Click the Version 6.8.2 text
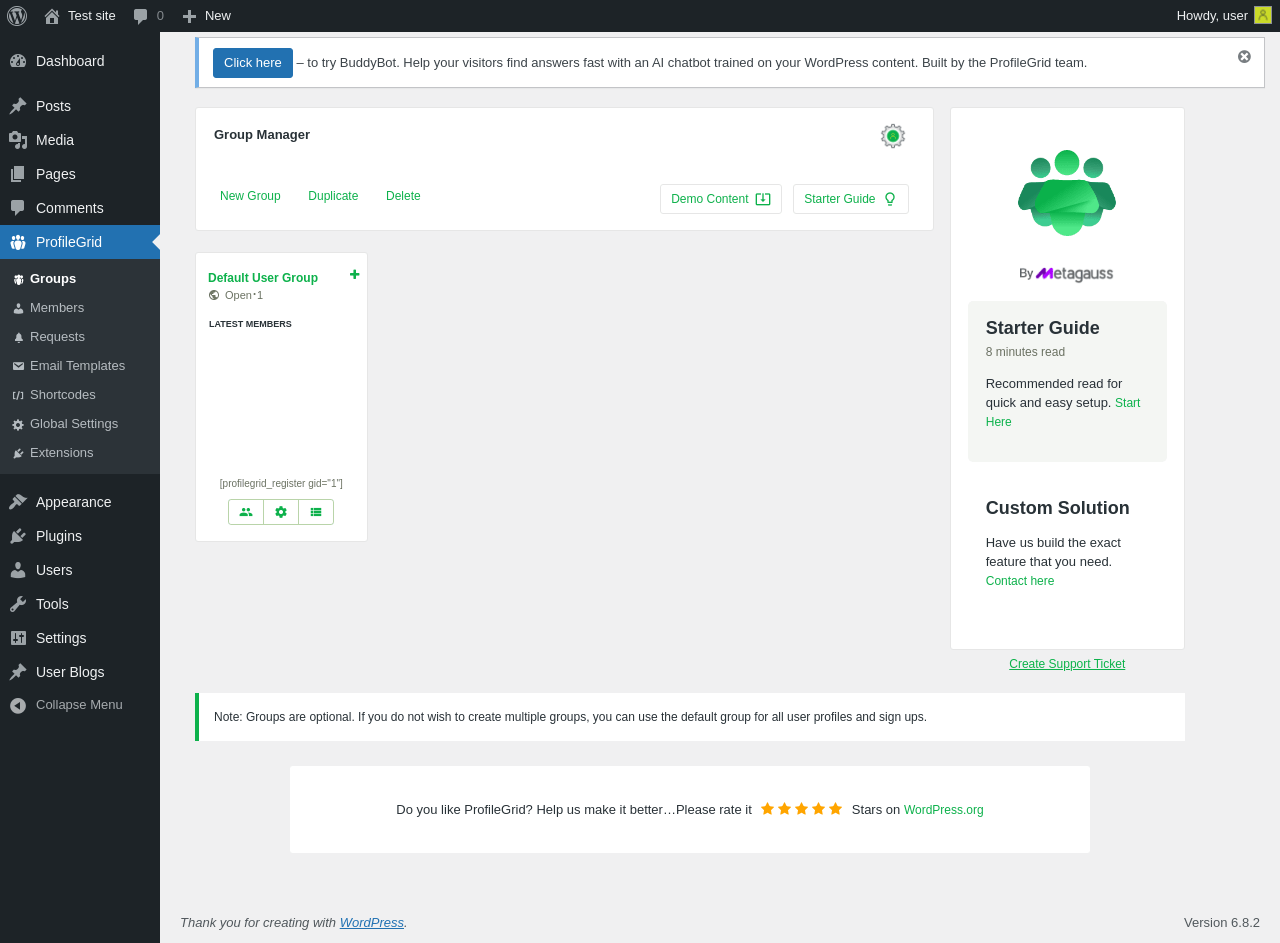 pyautogui.click(x=1222, y=922)
